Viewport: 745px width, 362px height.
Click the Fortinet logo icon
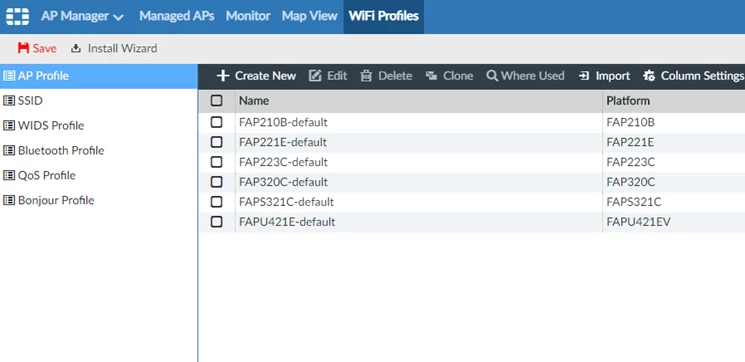point(18,16)
